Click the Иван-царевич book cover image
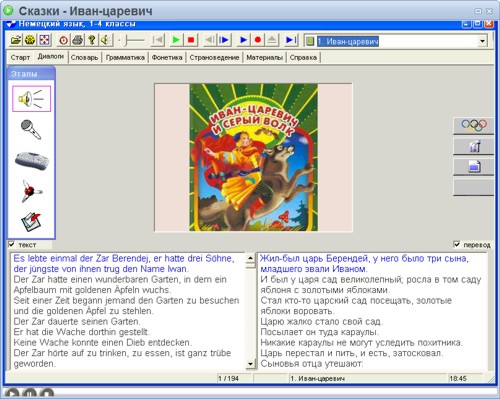 click(x=253, y=157)
